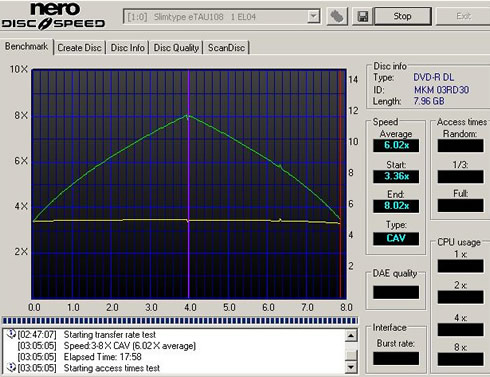Image resolution: width=490 pixels, height=377 pixels.
Task: Click log line 'Starting transfer rate test'
Action: tap(110, 334)
